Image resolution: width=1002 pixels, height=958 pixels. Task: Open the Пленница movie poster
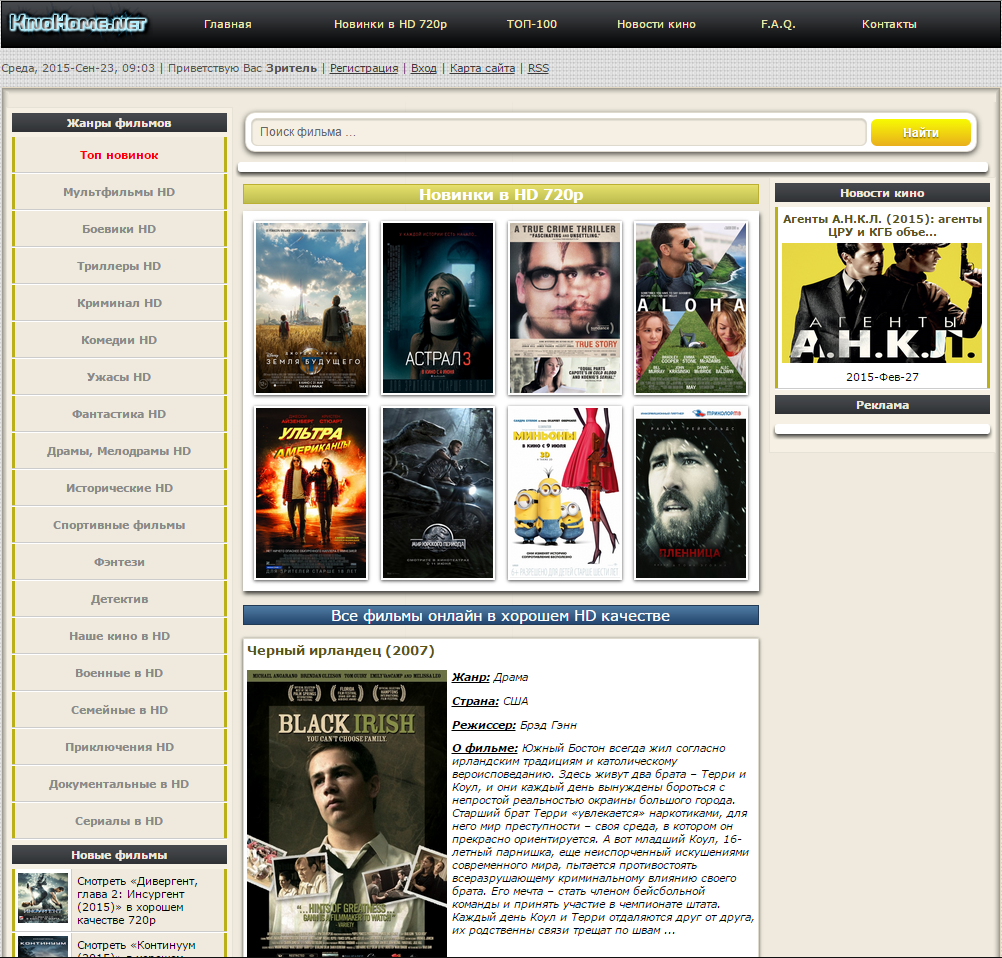(691, 493)
